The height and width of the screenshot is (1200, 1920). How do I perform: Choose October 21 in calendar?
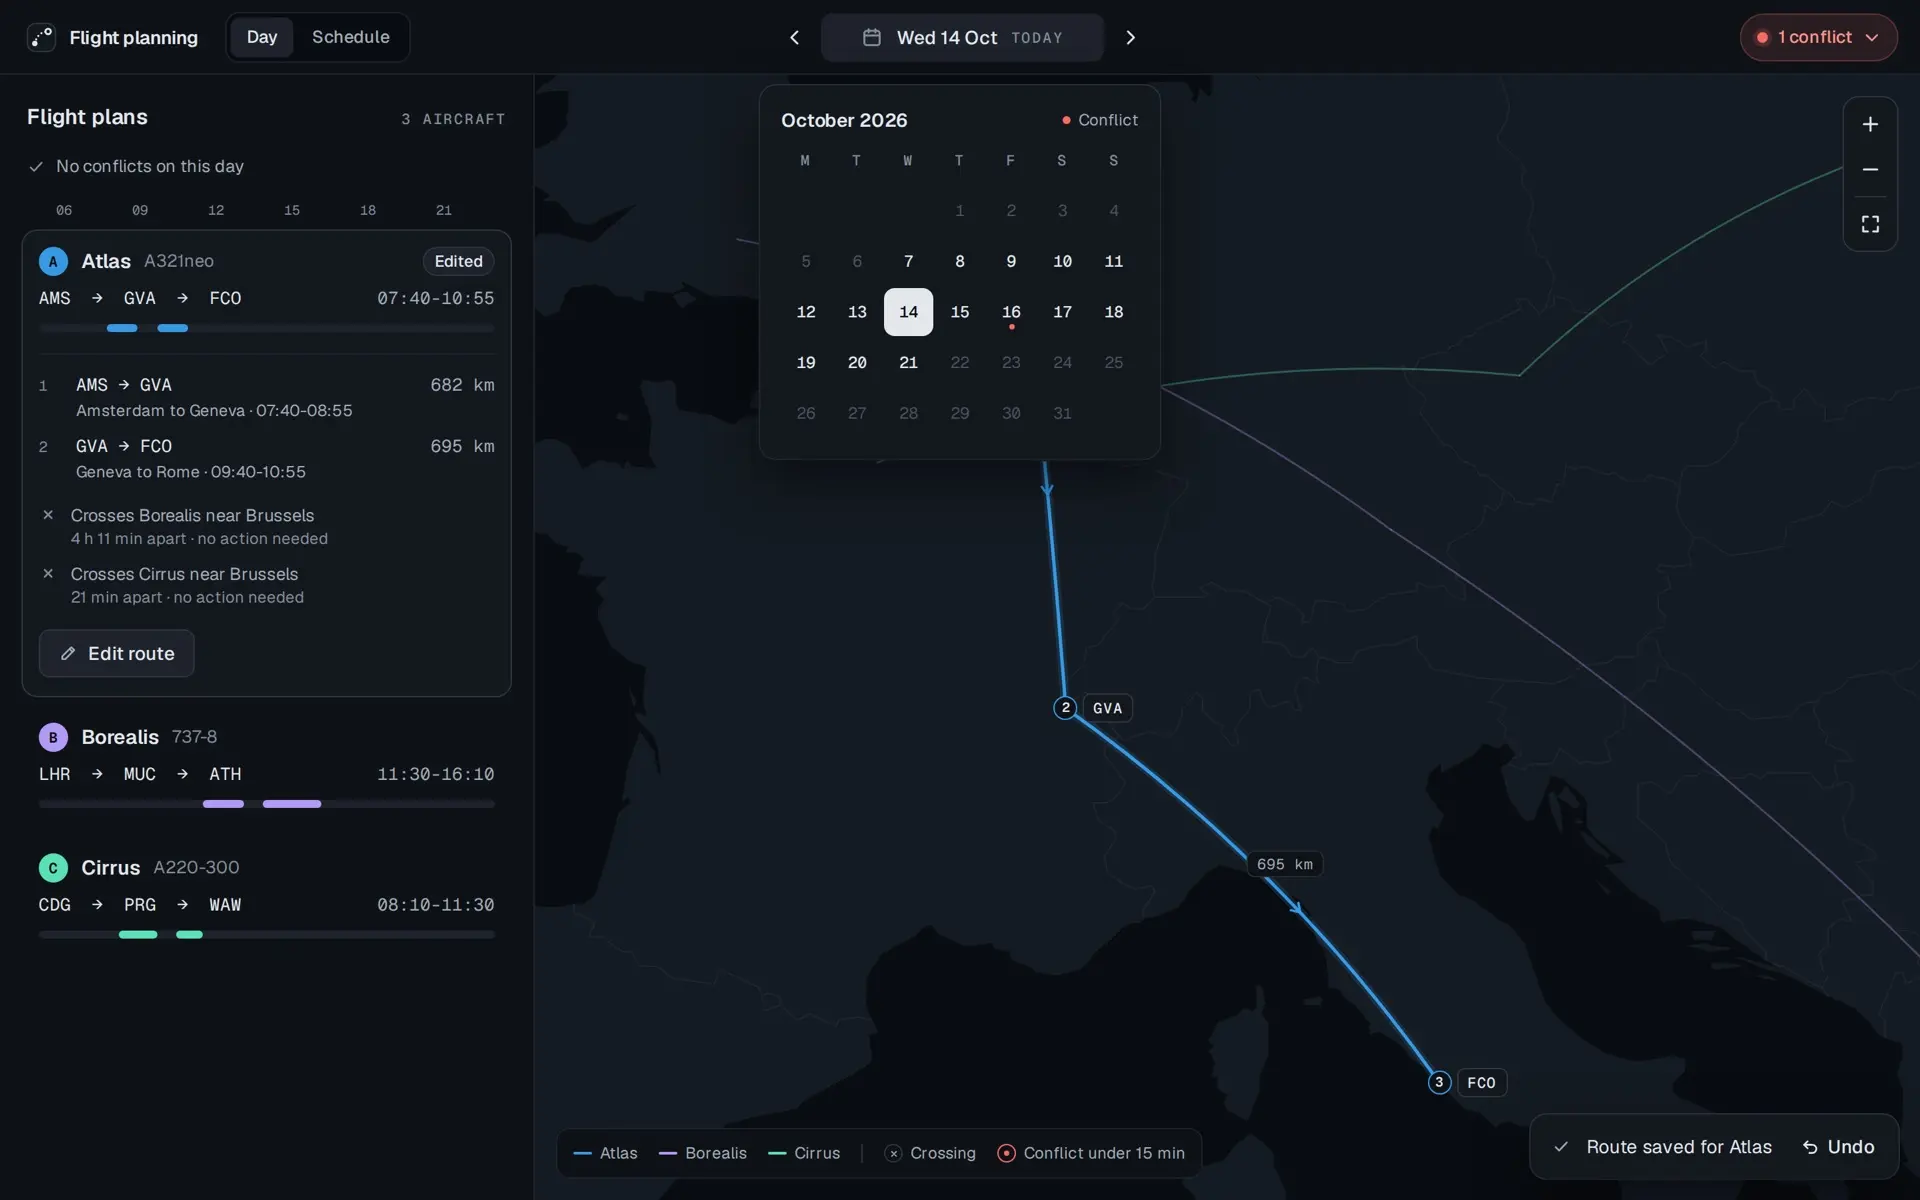908,362
